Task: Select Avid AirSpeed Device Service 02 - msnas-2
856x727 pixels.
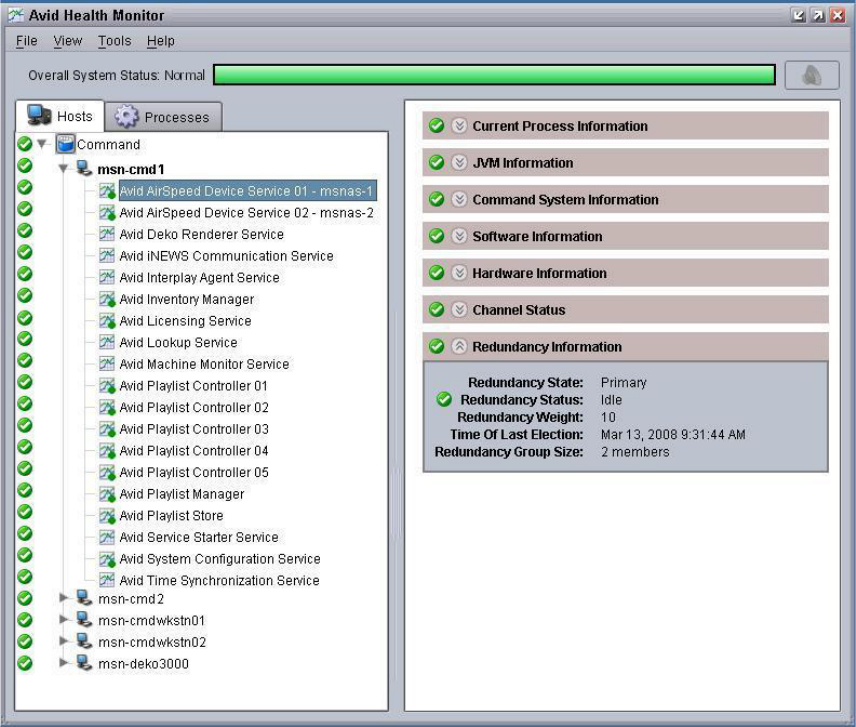Action: 246,212
